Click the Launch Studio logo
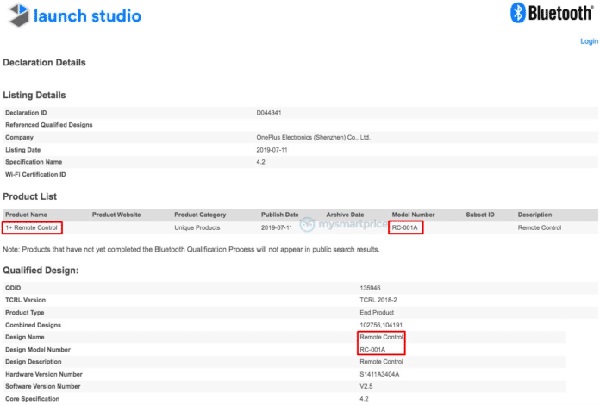Screen dimensions: 600x405 75,16
